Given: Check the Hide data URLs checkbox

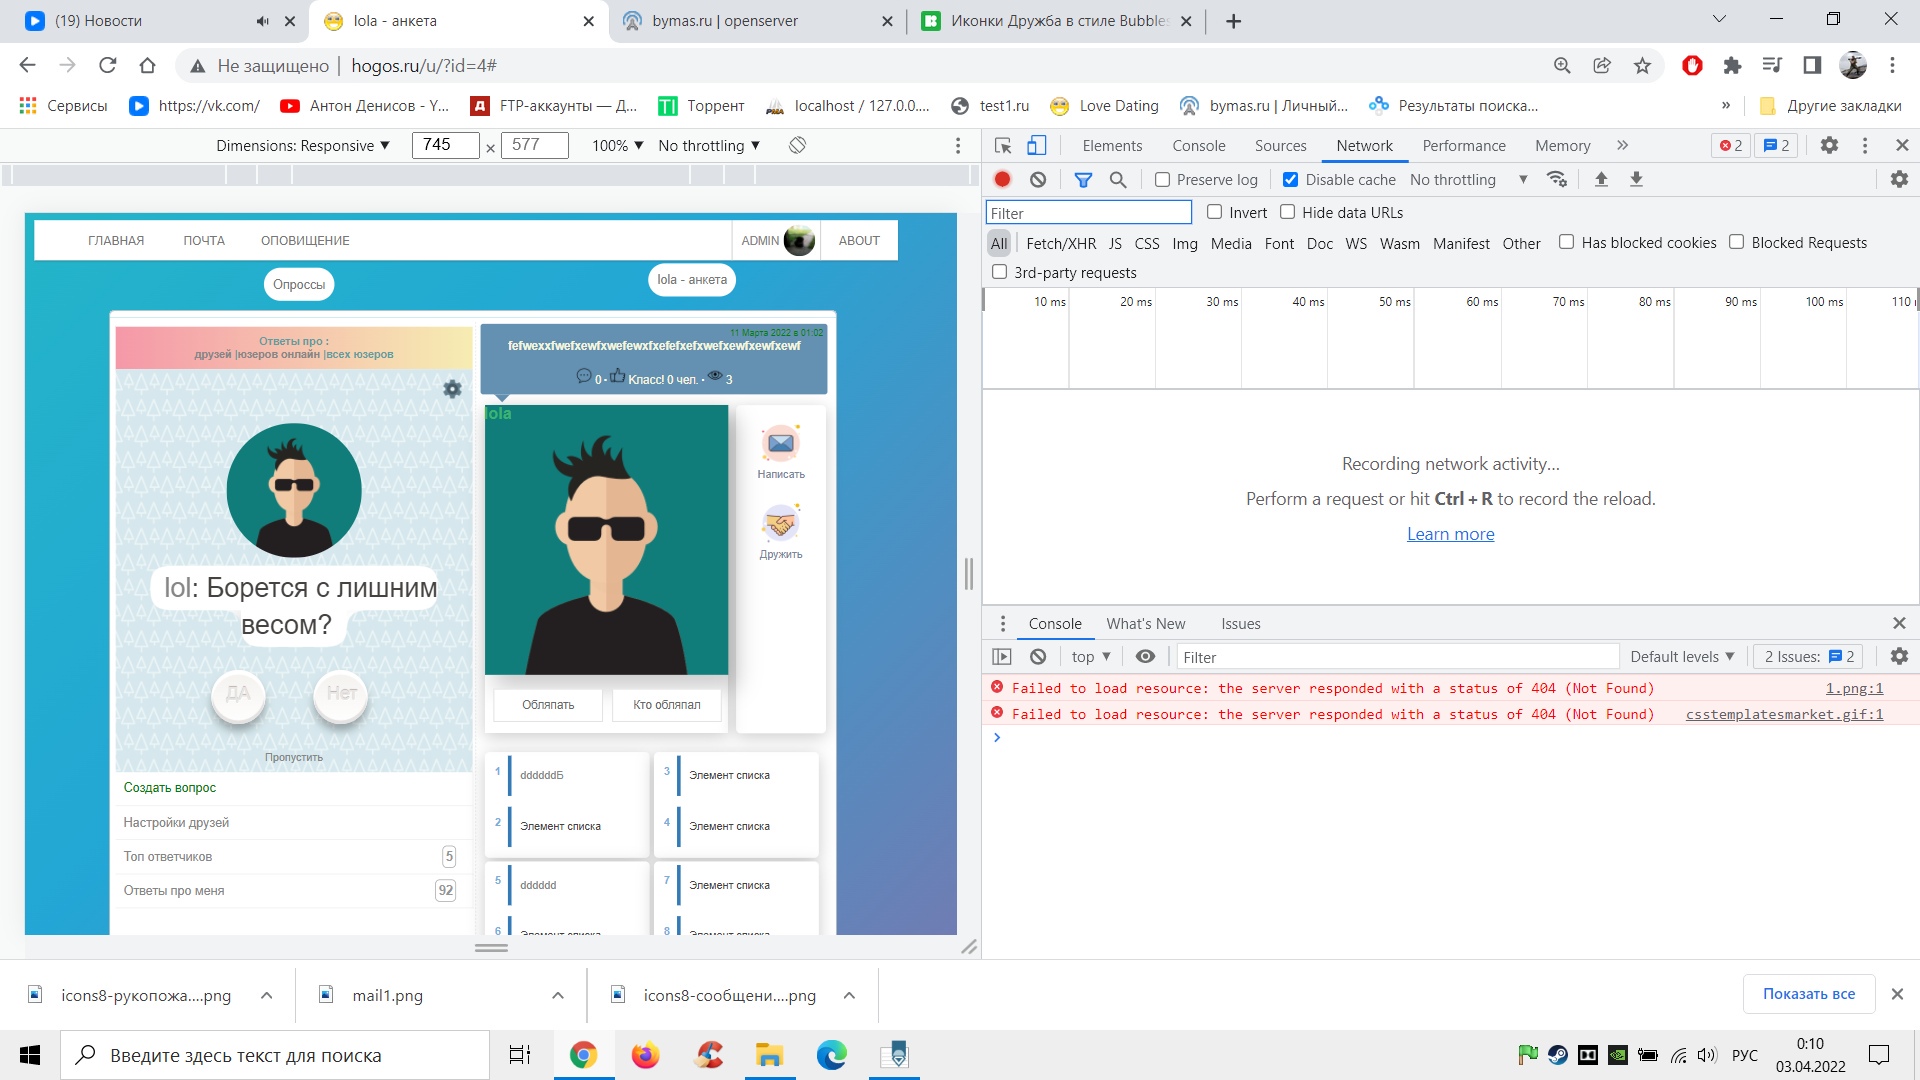Looking at the screenshot, I should point(1288,212).
